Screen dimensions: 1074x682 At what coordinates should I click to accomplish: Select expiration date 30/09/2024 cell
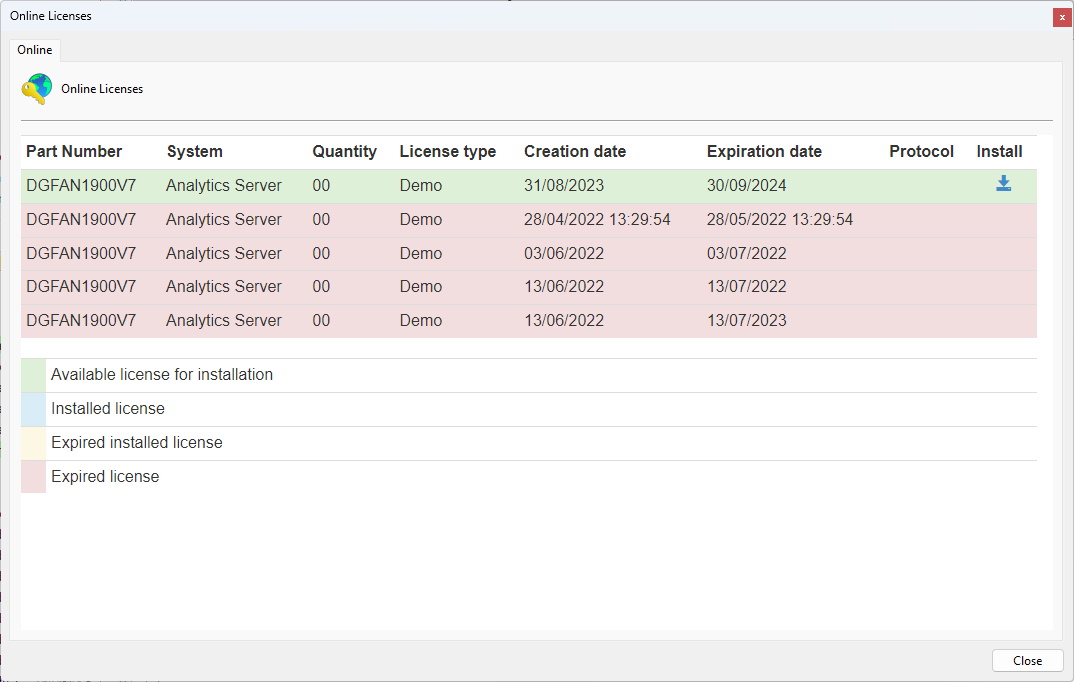pos(747,186)
